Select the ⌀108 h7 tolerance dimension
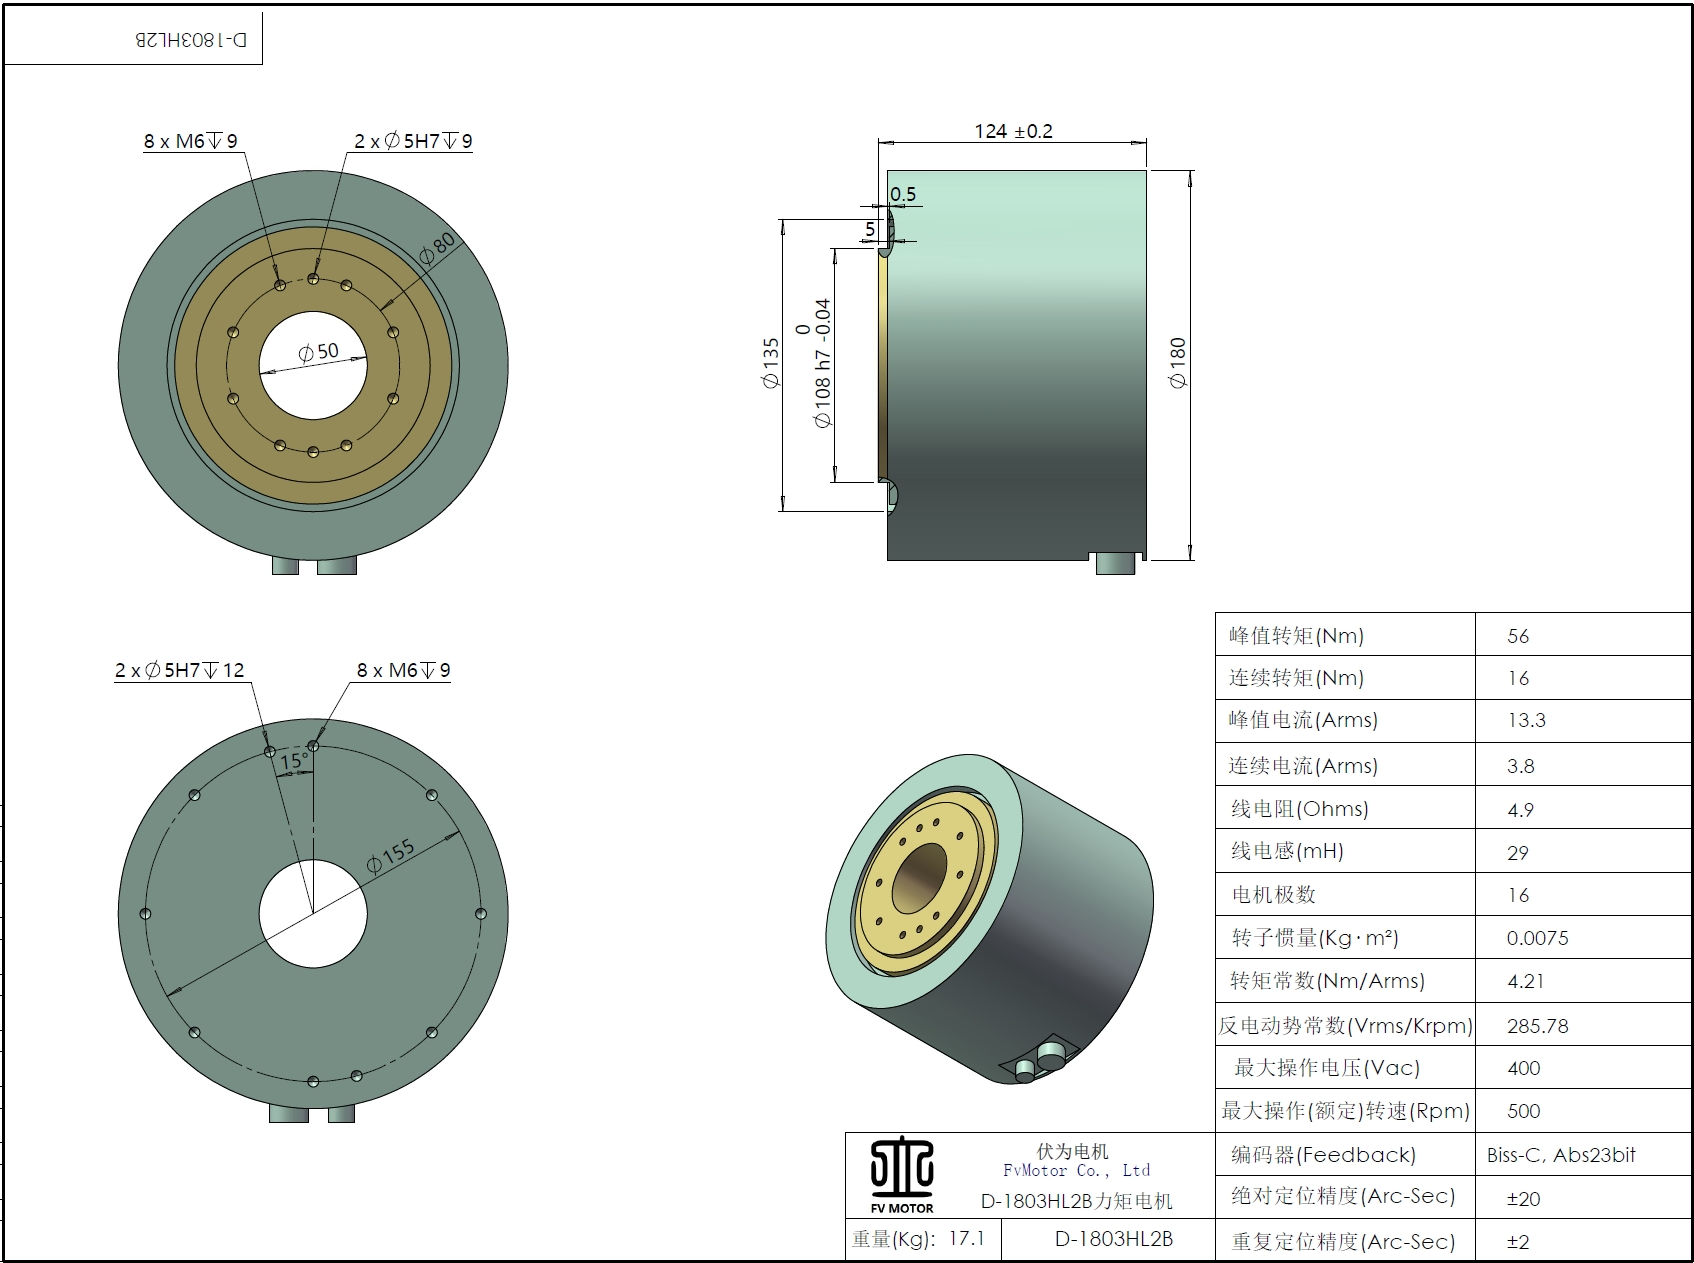Viewport: 1694px width, 1263px height. click(816, 364)
